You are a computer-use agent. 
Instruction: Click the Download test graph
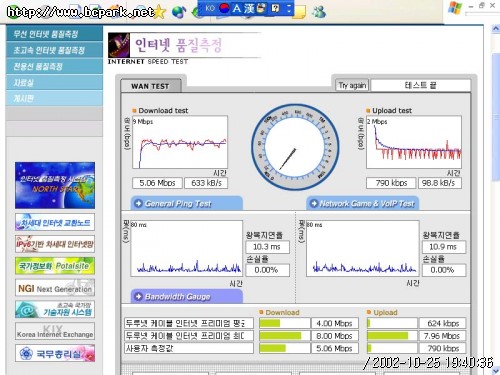(180, 142)
